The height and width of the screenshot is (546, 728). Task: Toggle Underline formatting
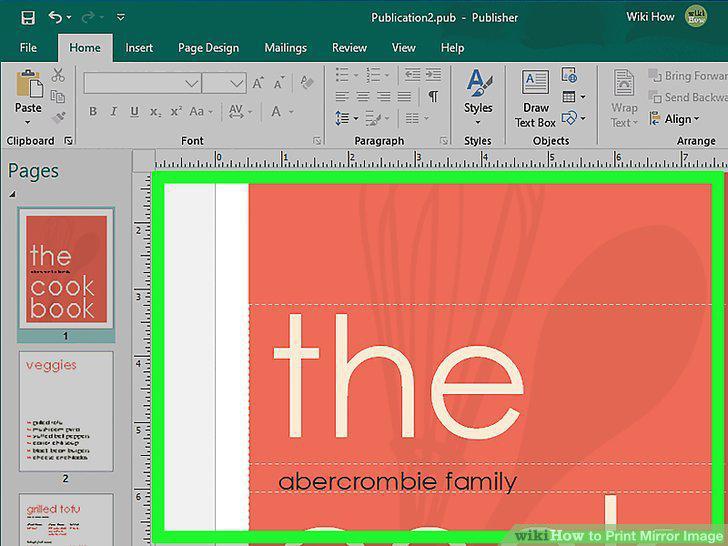[135, 111]
